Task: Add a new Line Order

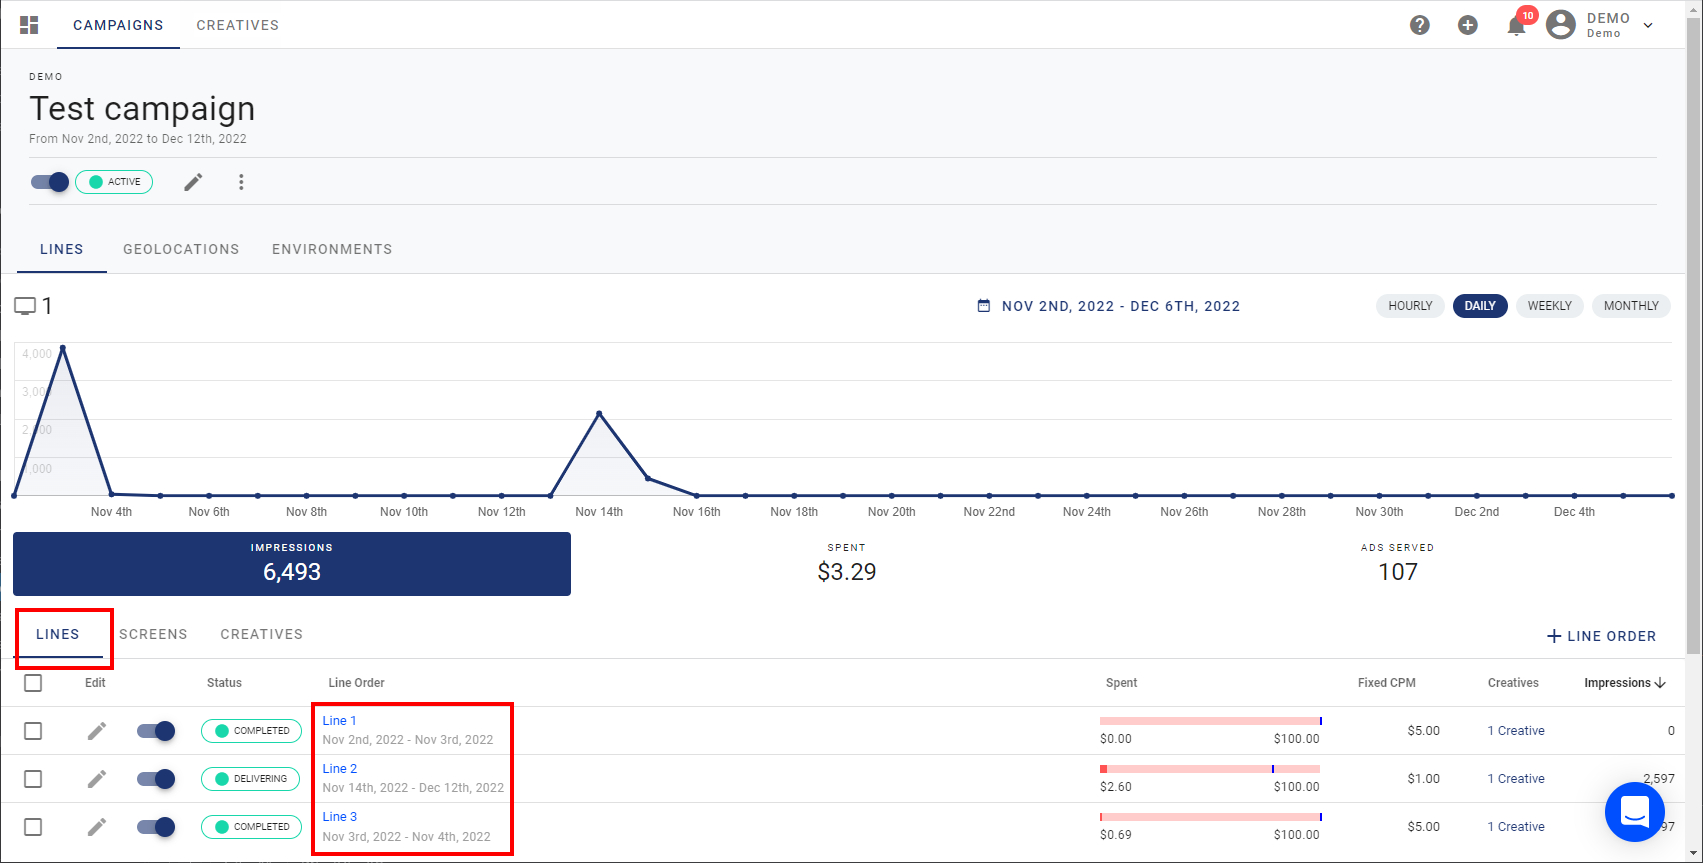Action: [1601, 636]
